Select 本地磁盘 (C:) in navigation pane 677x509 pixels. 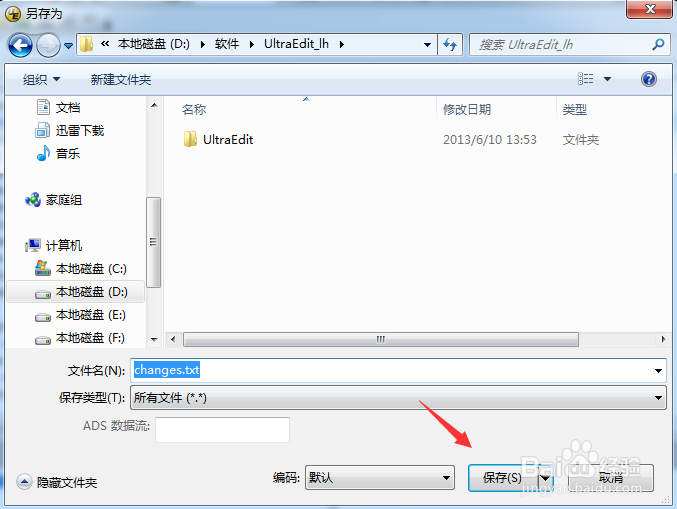(x=81, y=269)
